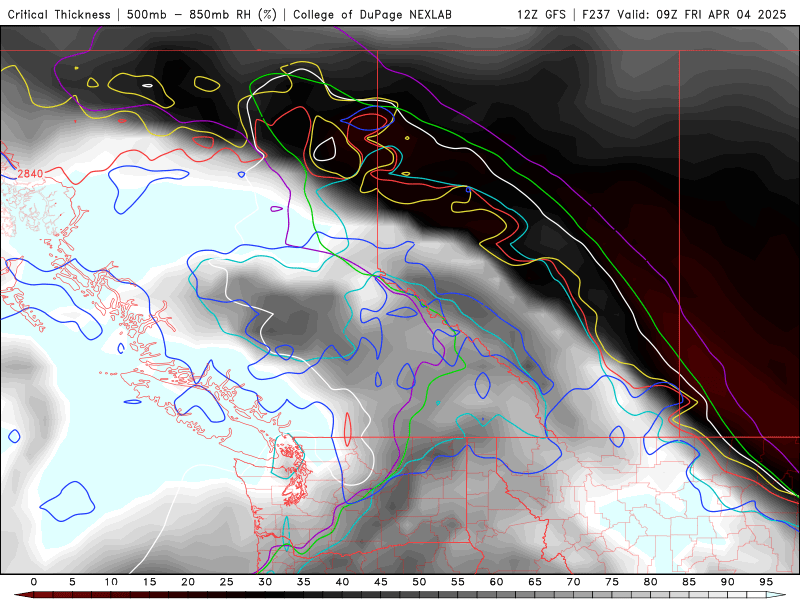Click the "80" scale number
The height and width of the screenshot is (600, 800).
coord(651,582)
